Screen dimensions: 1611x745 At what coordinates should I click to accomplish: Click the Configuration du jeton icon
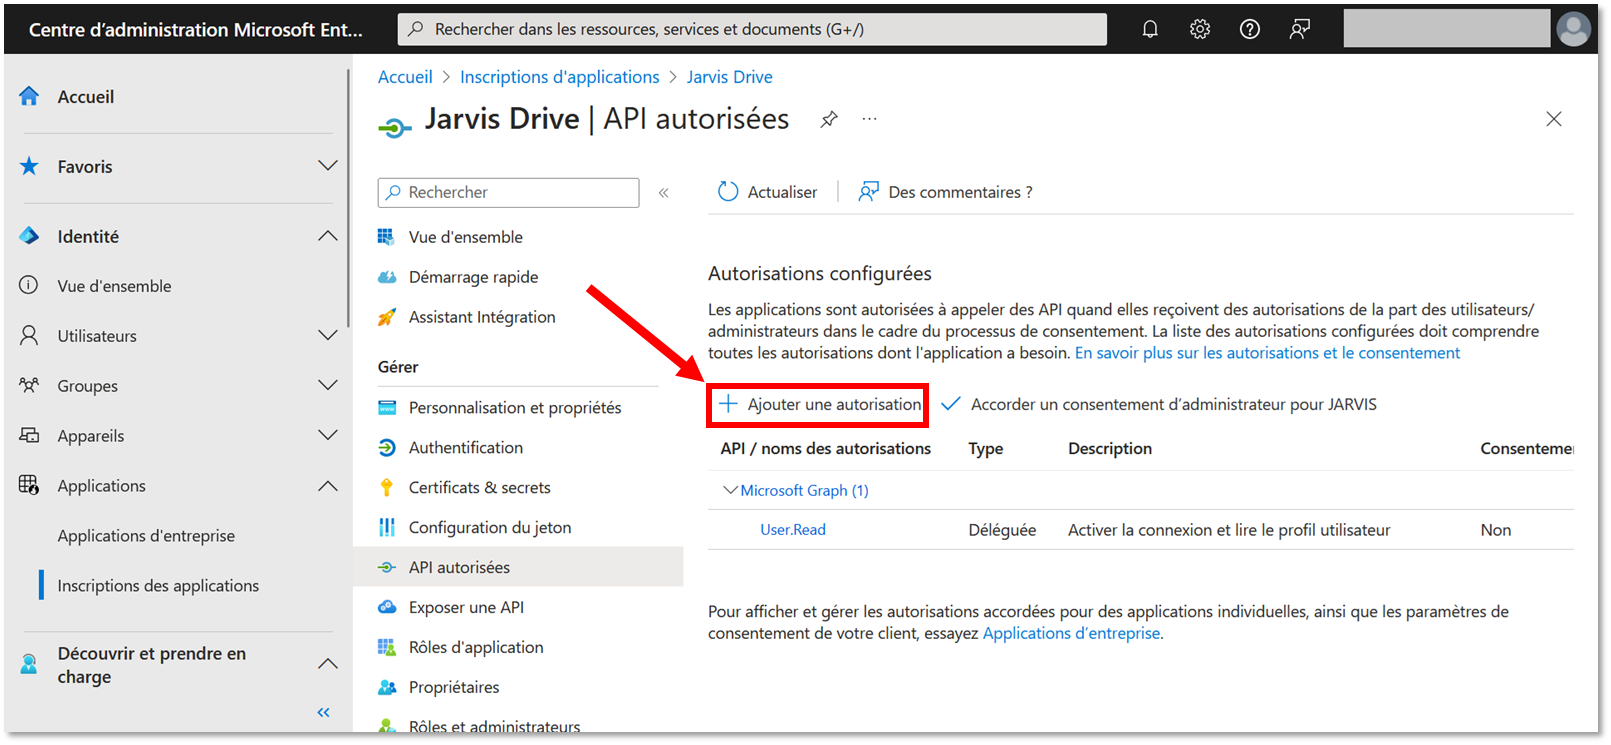coord(387,527)
